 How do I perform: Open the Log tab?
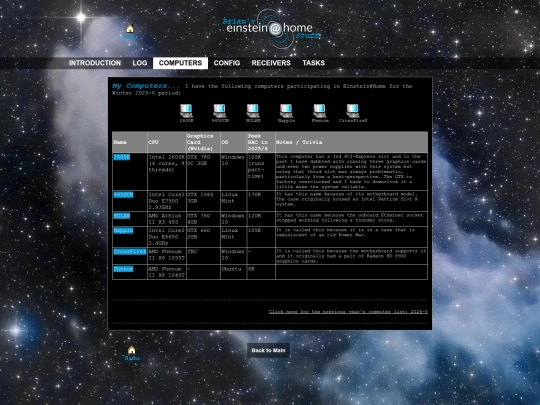tap(140, 63)
